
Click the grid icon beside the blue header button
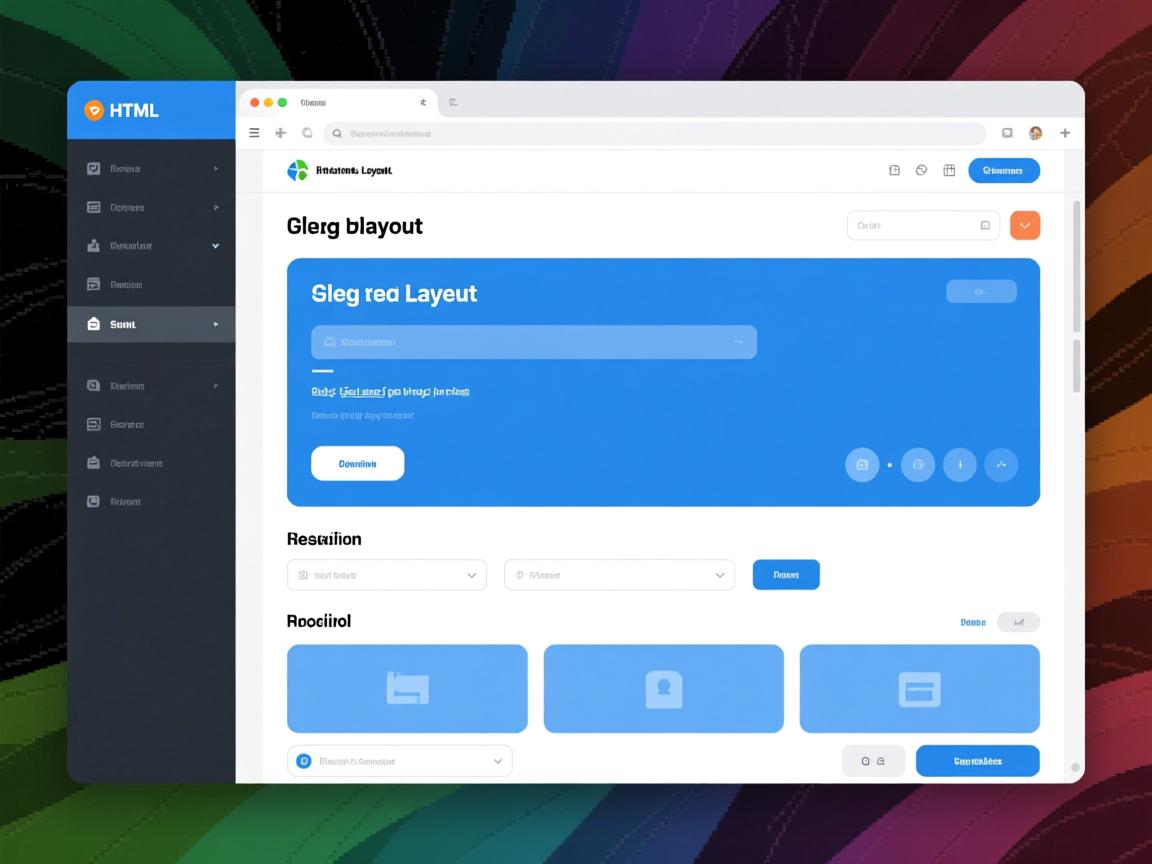949,171
